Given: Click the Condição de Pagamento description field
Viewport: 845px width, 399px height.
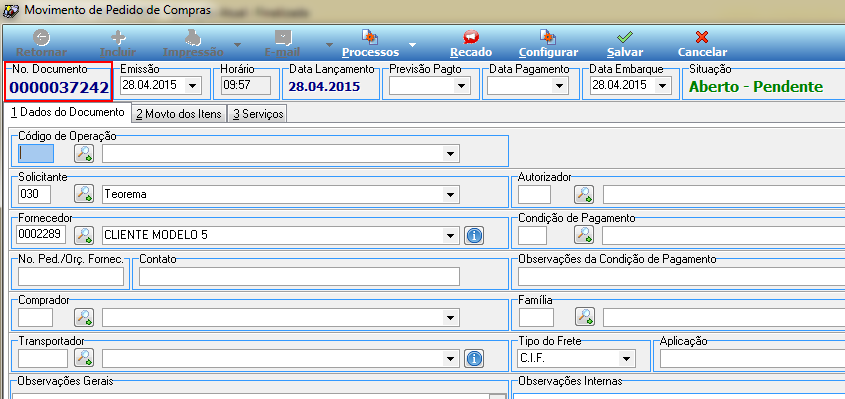Looking at the screenshot, I should pos(723,235).
